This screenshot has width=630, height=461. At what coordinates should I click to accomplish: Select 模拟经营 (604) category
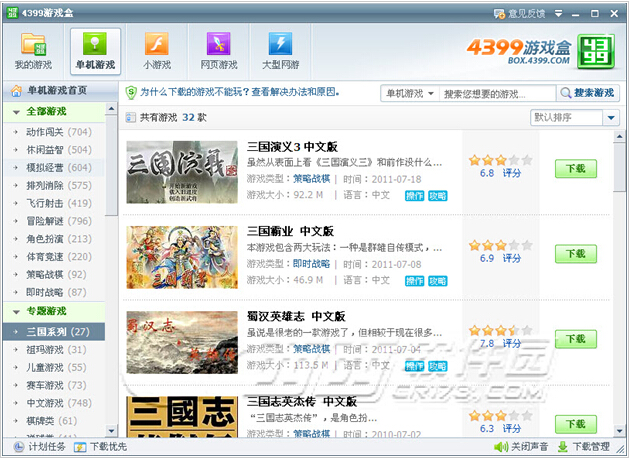54,168
